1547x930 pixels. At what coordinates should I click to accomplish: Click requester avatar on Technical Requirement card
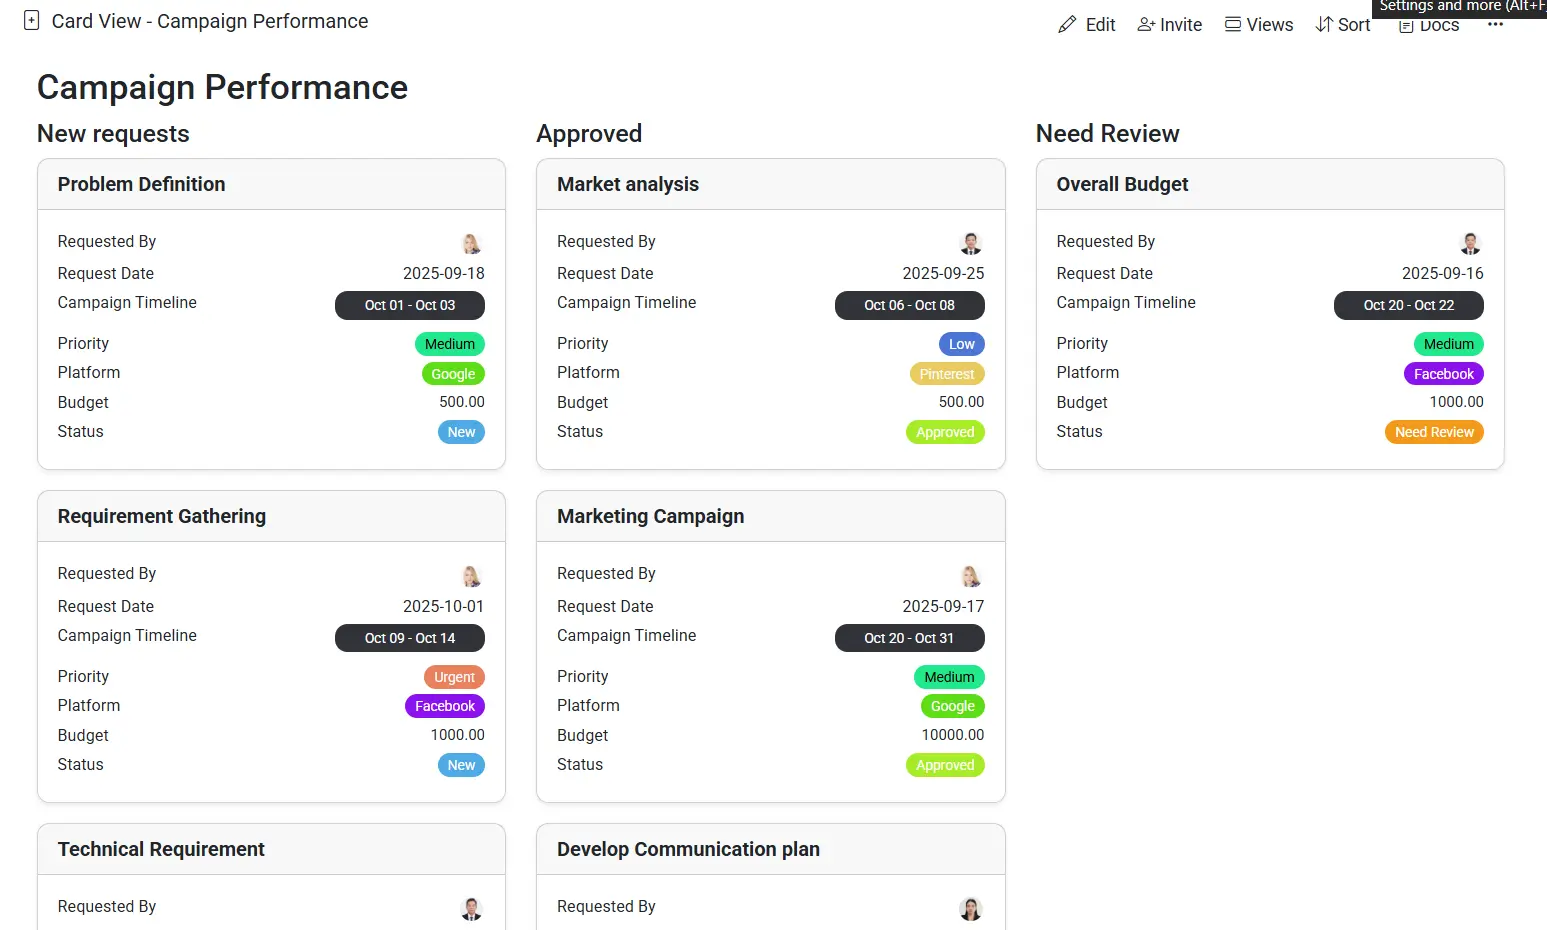point(471,908)
